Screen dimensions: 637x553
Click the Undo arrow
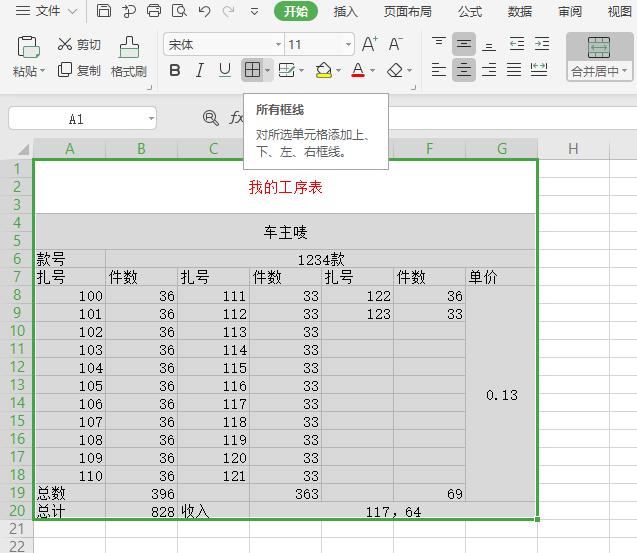(x=205, y=11)
